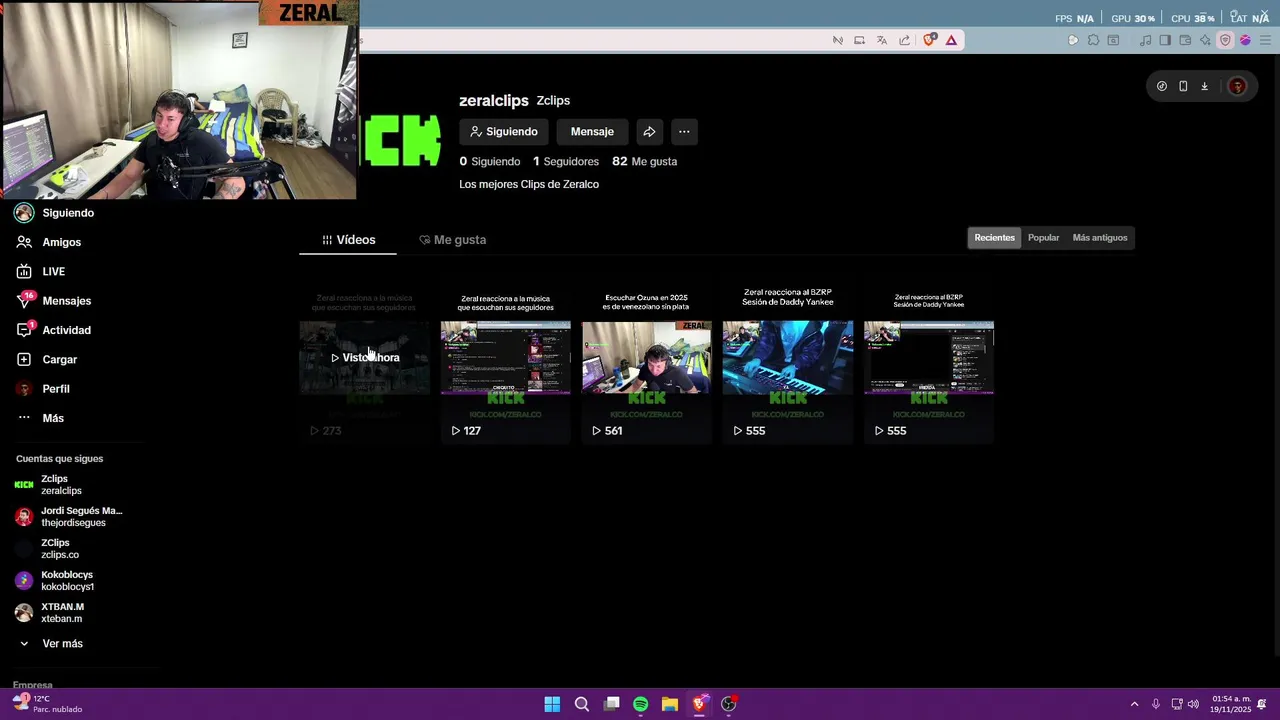Click the Brave VPN shield icon
The height and width of the screenshot is (720, 1280).
(x=1226, y=40)
